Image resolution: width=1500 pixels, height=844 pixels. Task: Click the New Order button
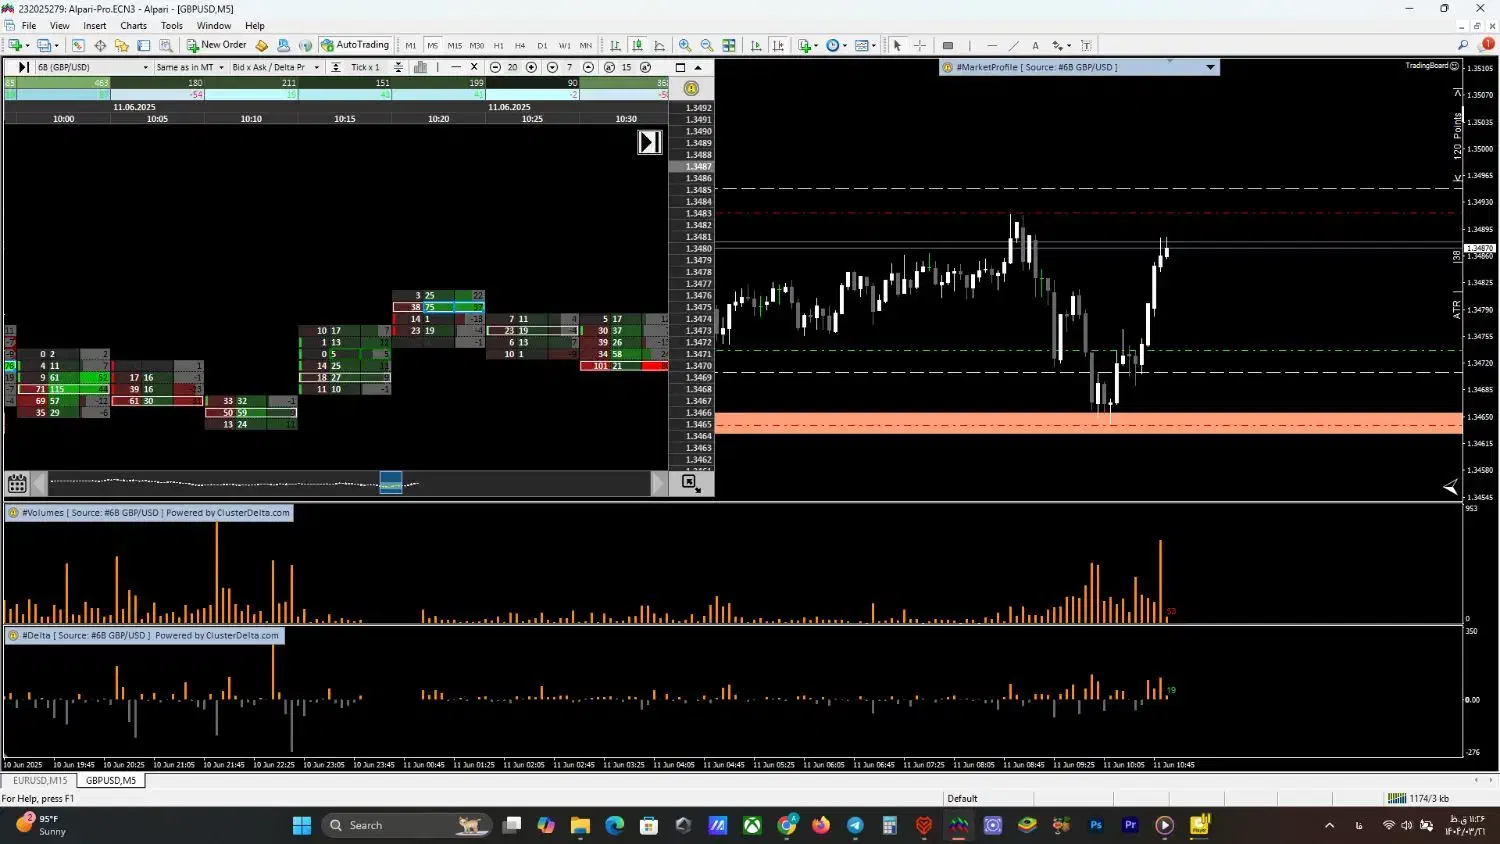(216, 45)
